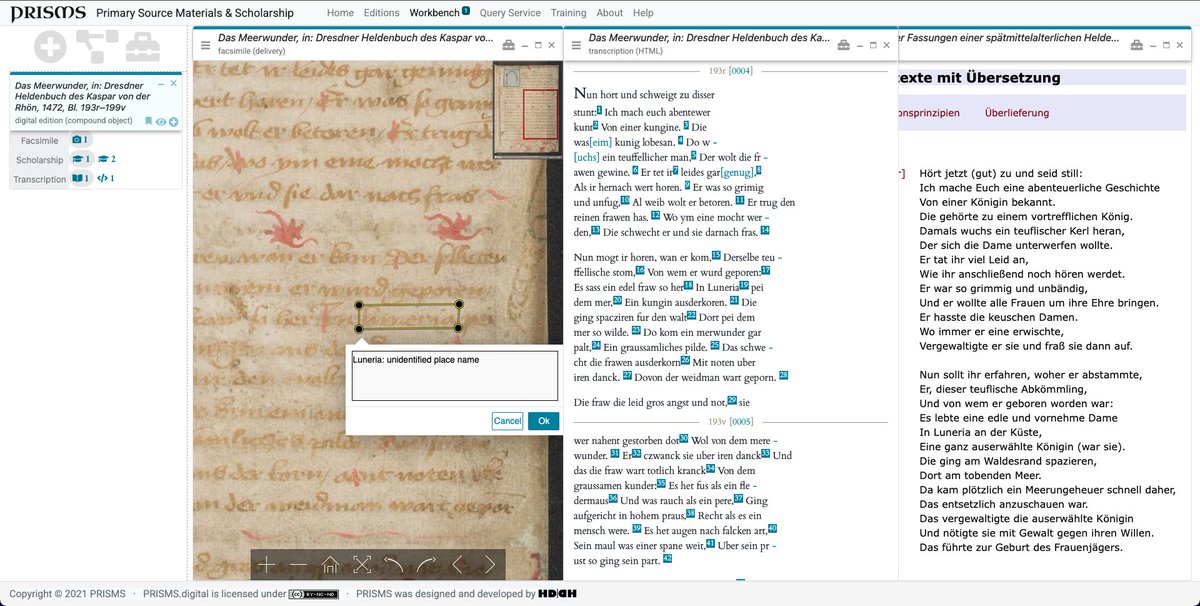Image resolution: width=1200 pixels, height=606 pixels.
Task: Click the small plus-circle icon on the Meerwunder card
Action: 173,121
